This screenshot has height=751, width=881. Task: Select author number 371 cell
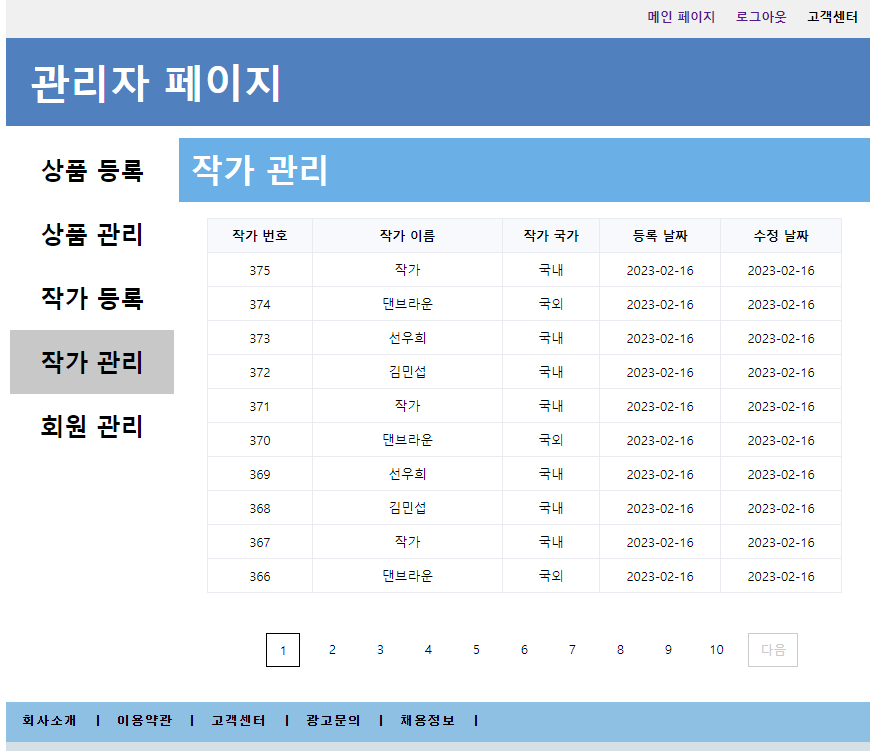[260, 406]
